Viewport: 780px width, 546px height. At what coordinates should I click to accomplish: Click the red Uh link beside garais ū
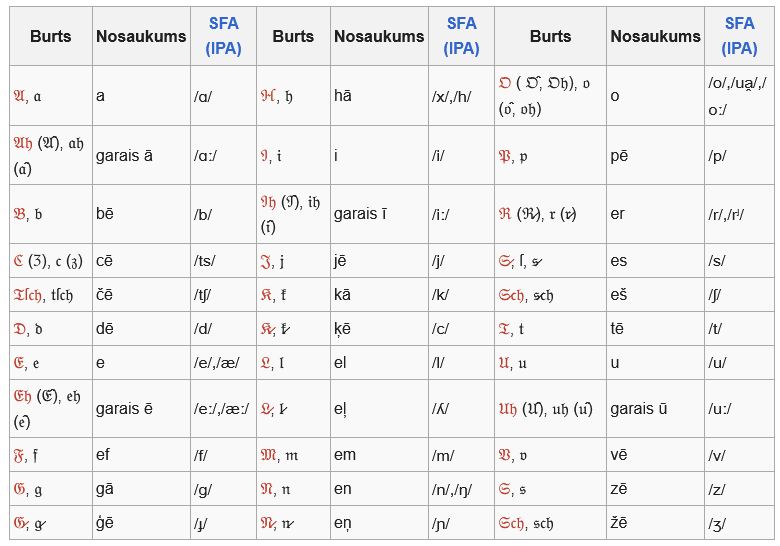click(x=508, y=408)
